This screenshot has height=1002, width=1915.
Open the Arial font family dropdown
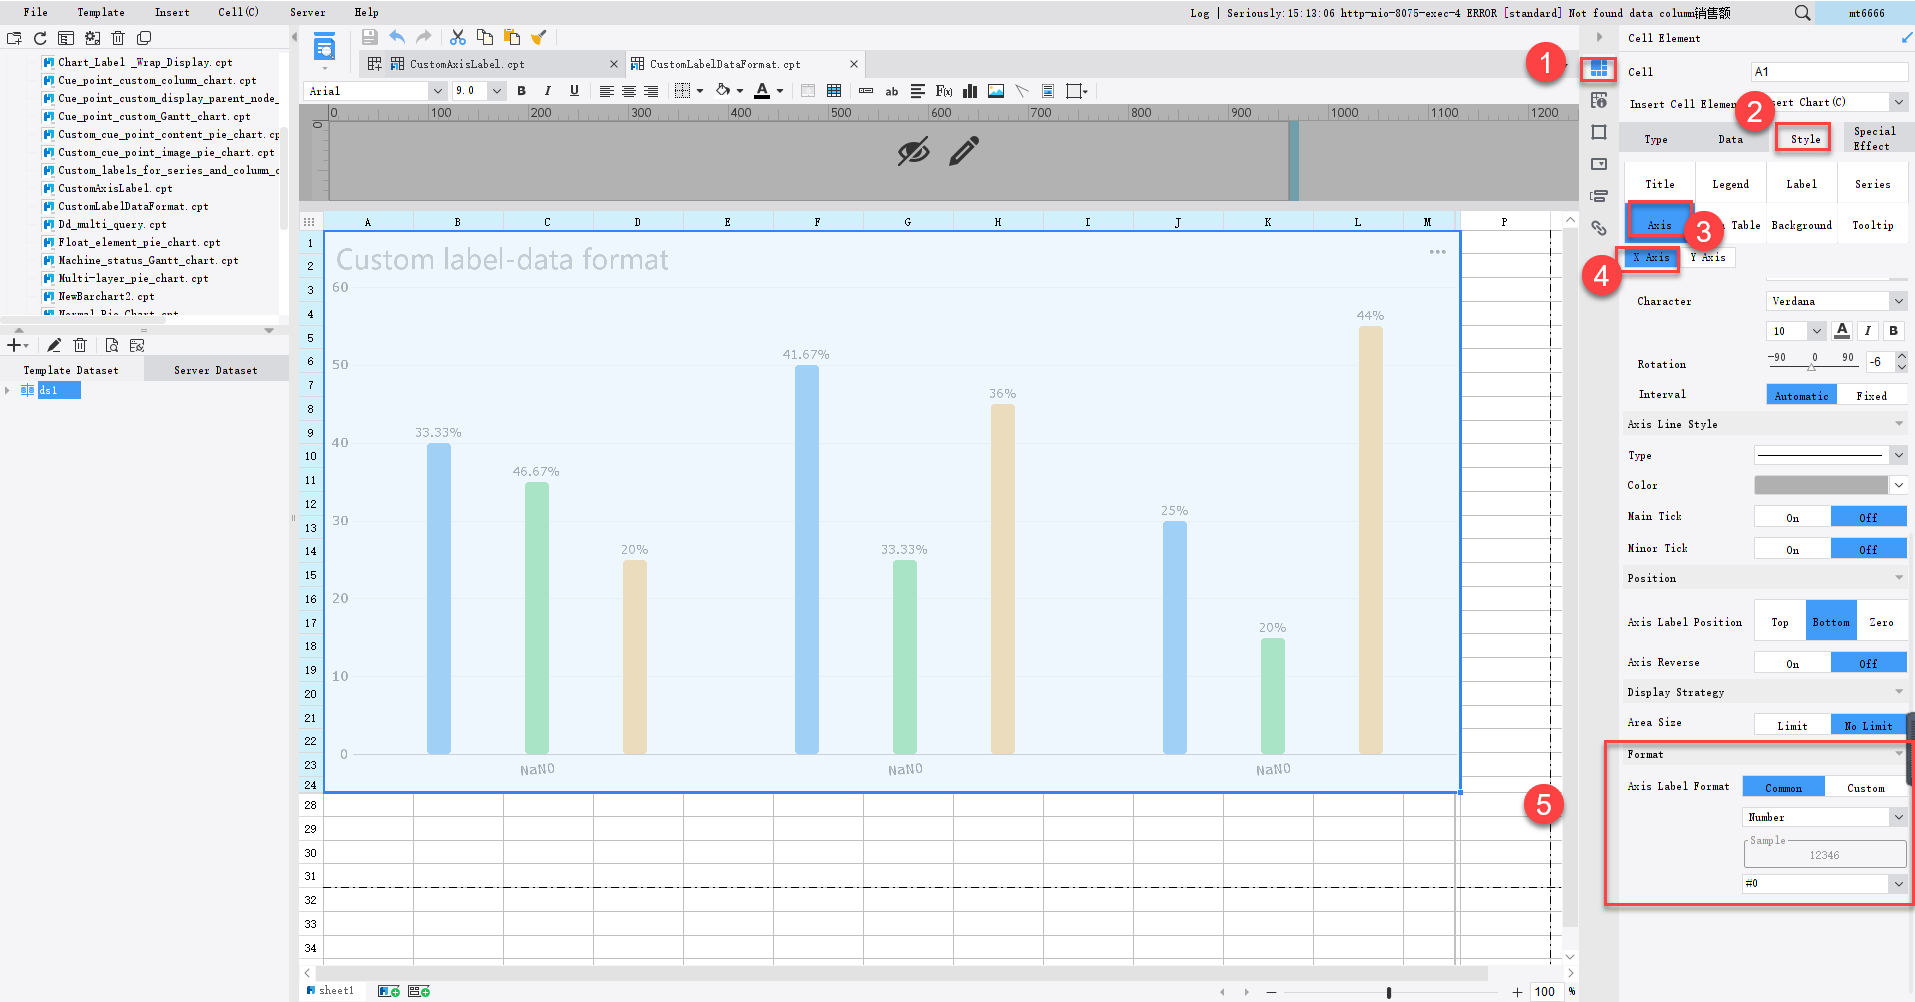tap(437, 90)
